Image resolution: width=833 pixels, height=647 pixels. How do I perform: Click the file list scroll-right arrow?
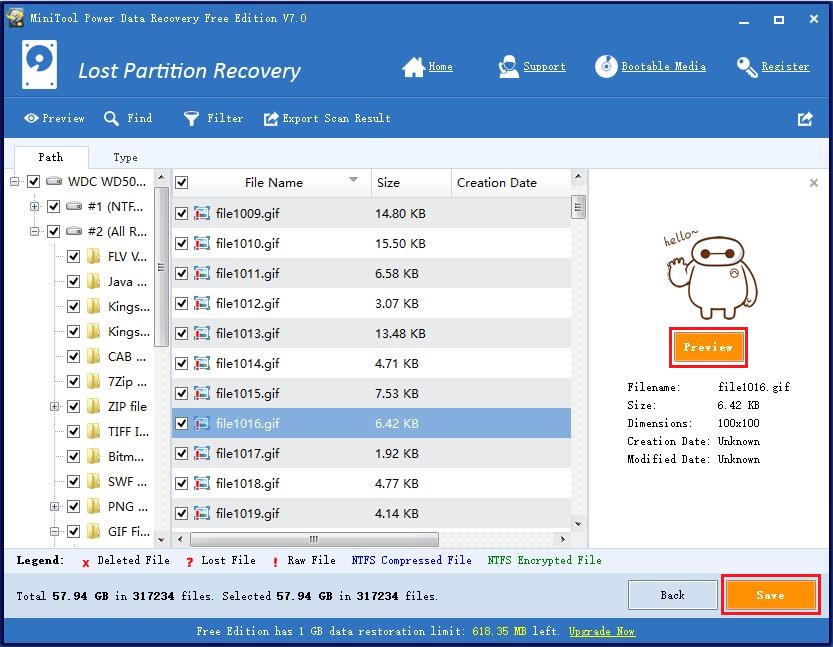click(563, 539)
